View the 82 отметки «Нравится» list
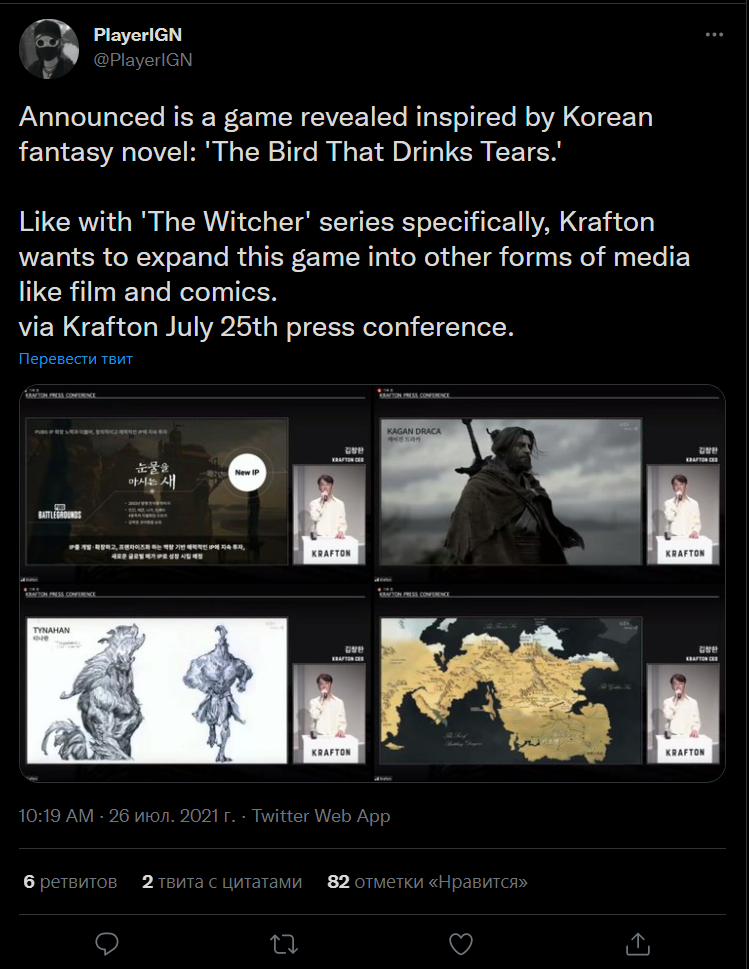 (x=427, y=882)
